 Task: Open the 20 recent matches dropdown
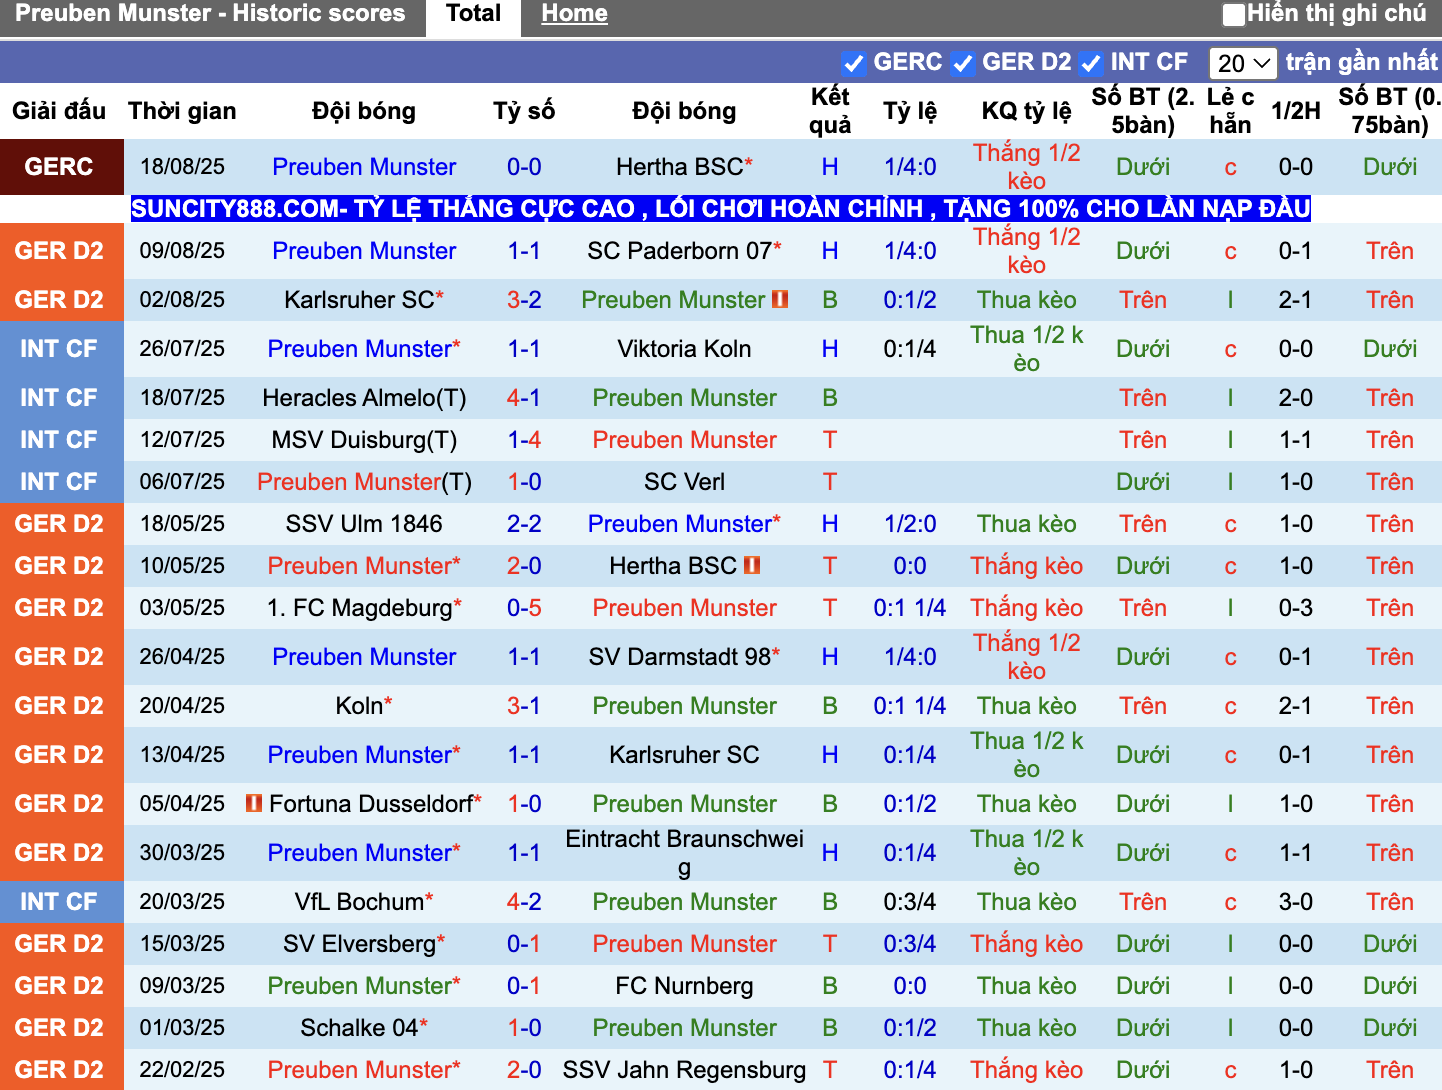1243,63
